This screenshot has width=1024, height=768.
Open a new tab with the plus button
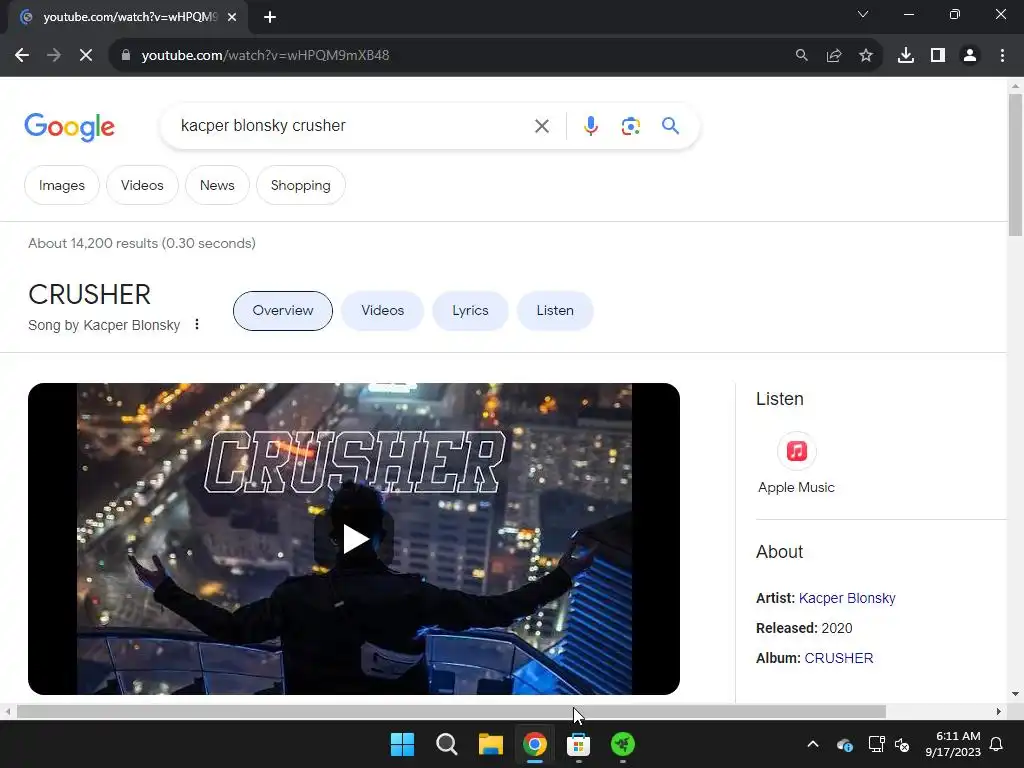(270, 17)
